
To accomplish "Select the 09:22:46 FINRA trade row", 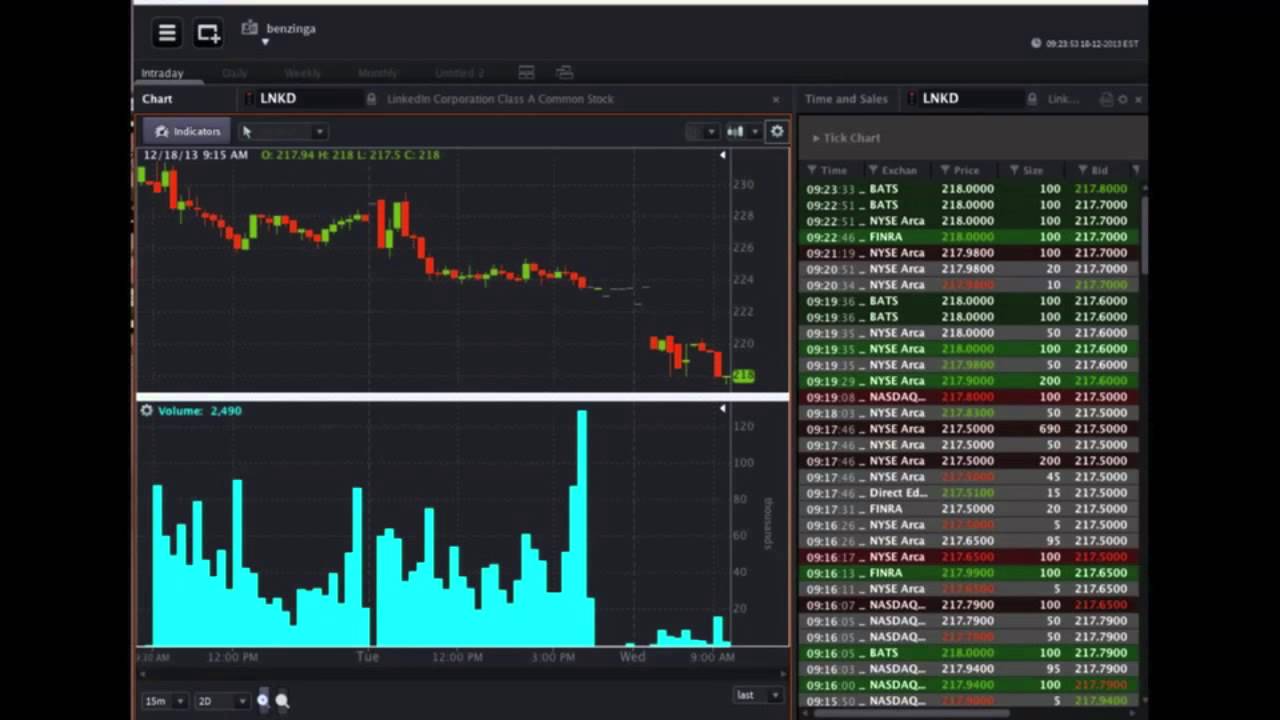I will (969, 237).
